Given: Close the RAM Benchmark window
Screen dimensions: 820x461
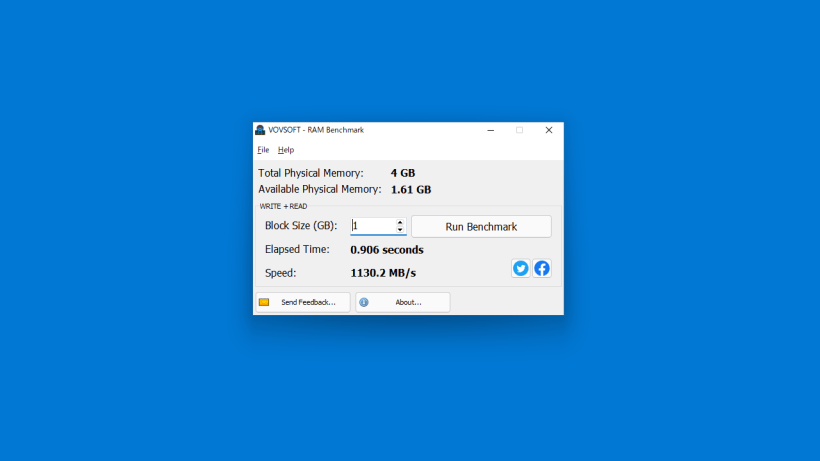Looking at the screenshot, I should (549, 130).
